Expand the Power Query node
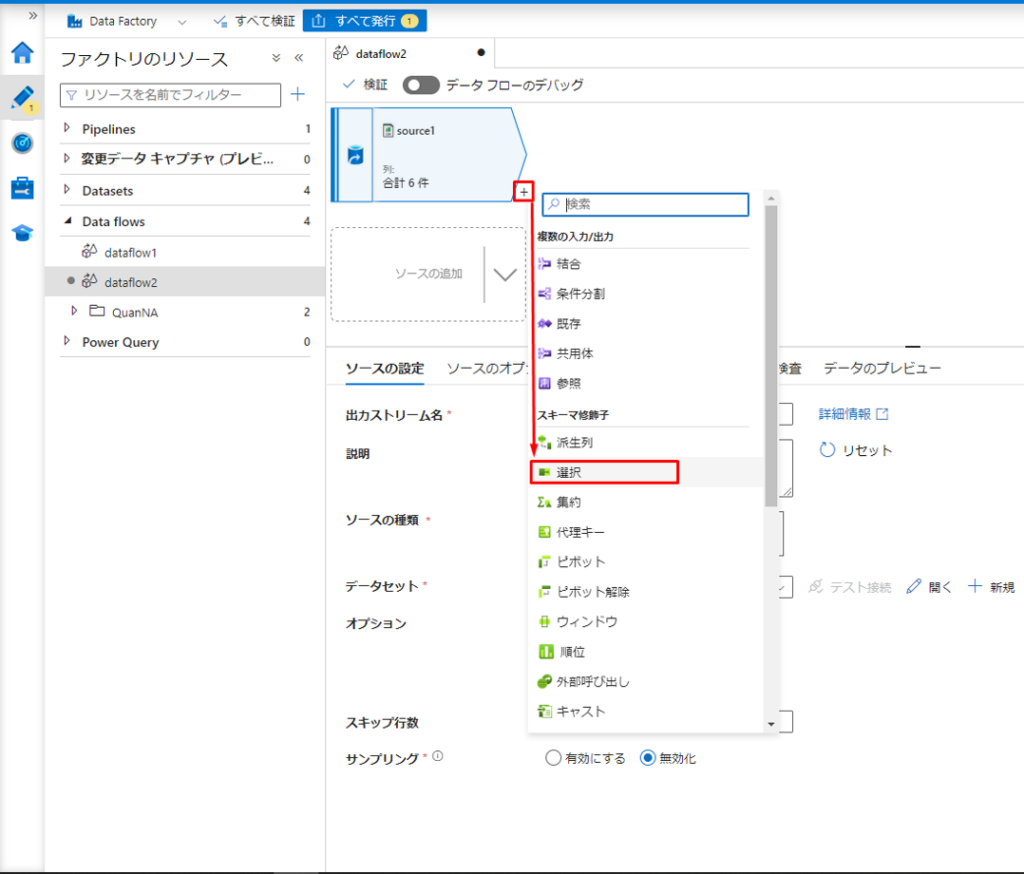 (x=67, y=342)
